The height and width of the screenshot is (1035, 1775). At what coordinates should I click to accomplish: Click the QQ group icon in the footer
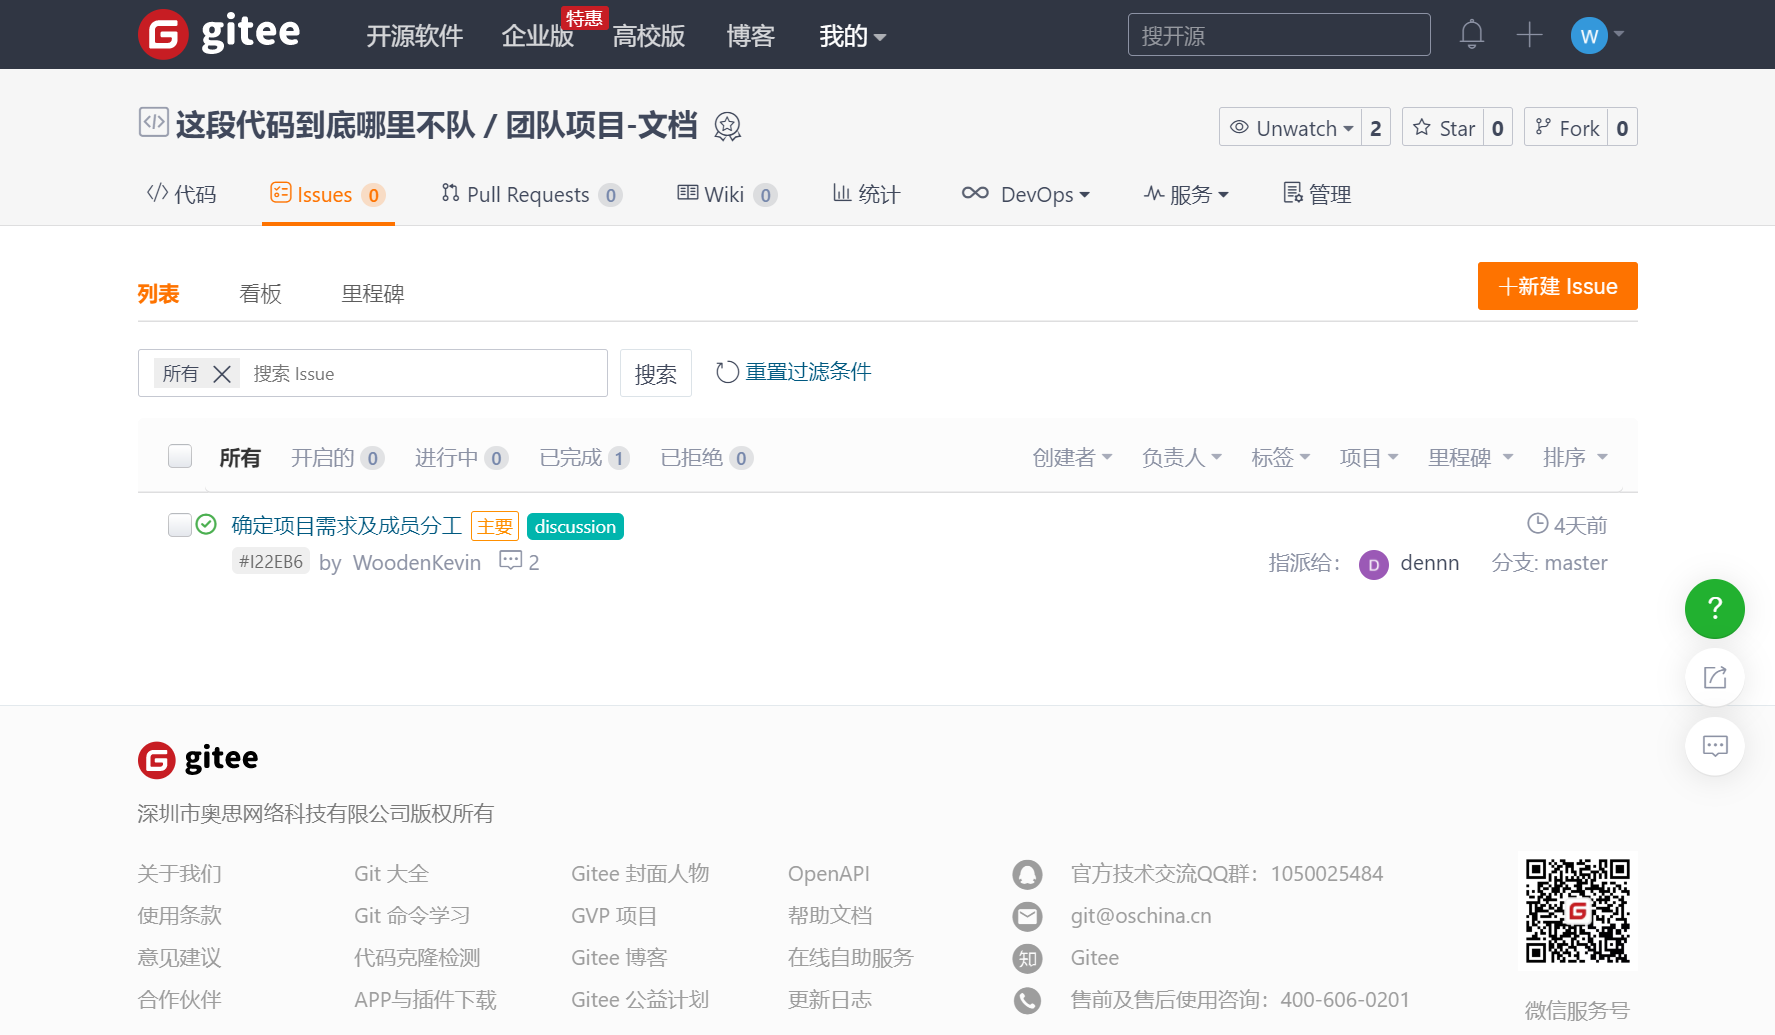tap(1027, 874)
